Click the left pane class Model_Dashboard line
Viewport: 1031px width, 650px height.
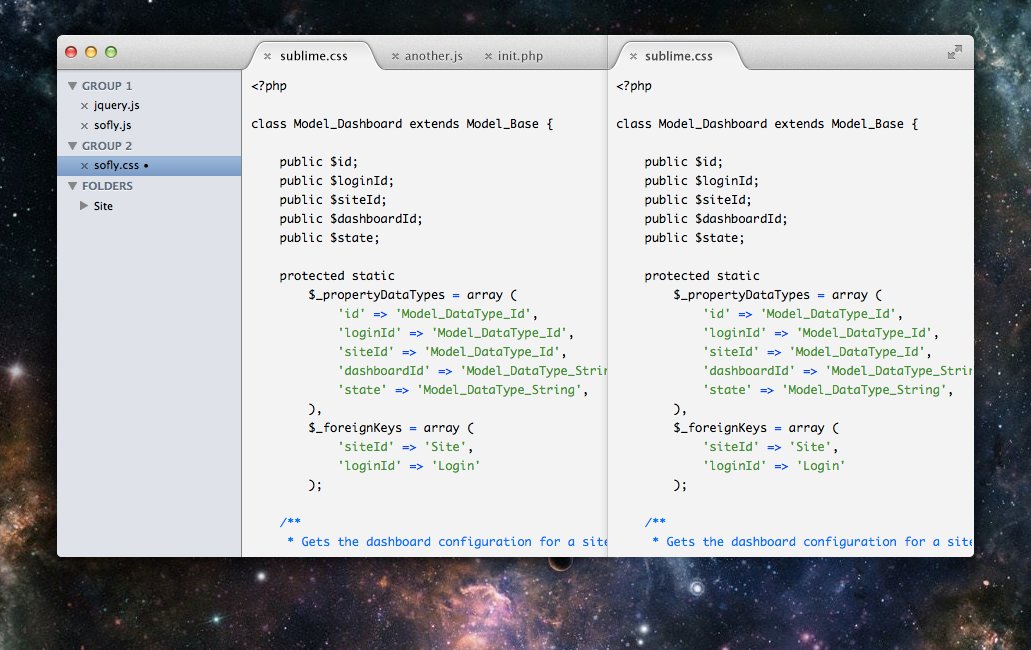[x=402, y=124]
